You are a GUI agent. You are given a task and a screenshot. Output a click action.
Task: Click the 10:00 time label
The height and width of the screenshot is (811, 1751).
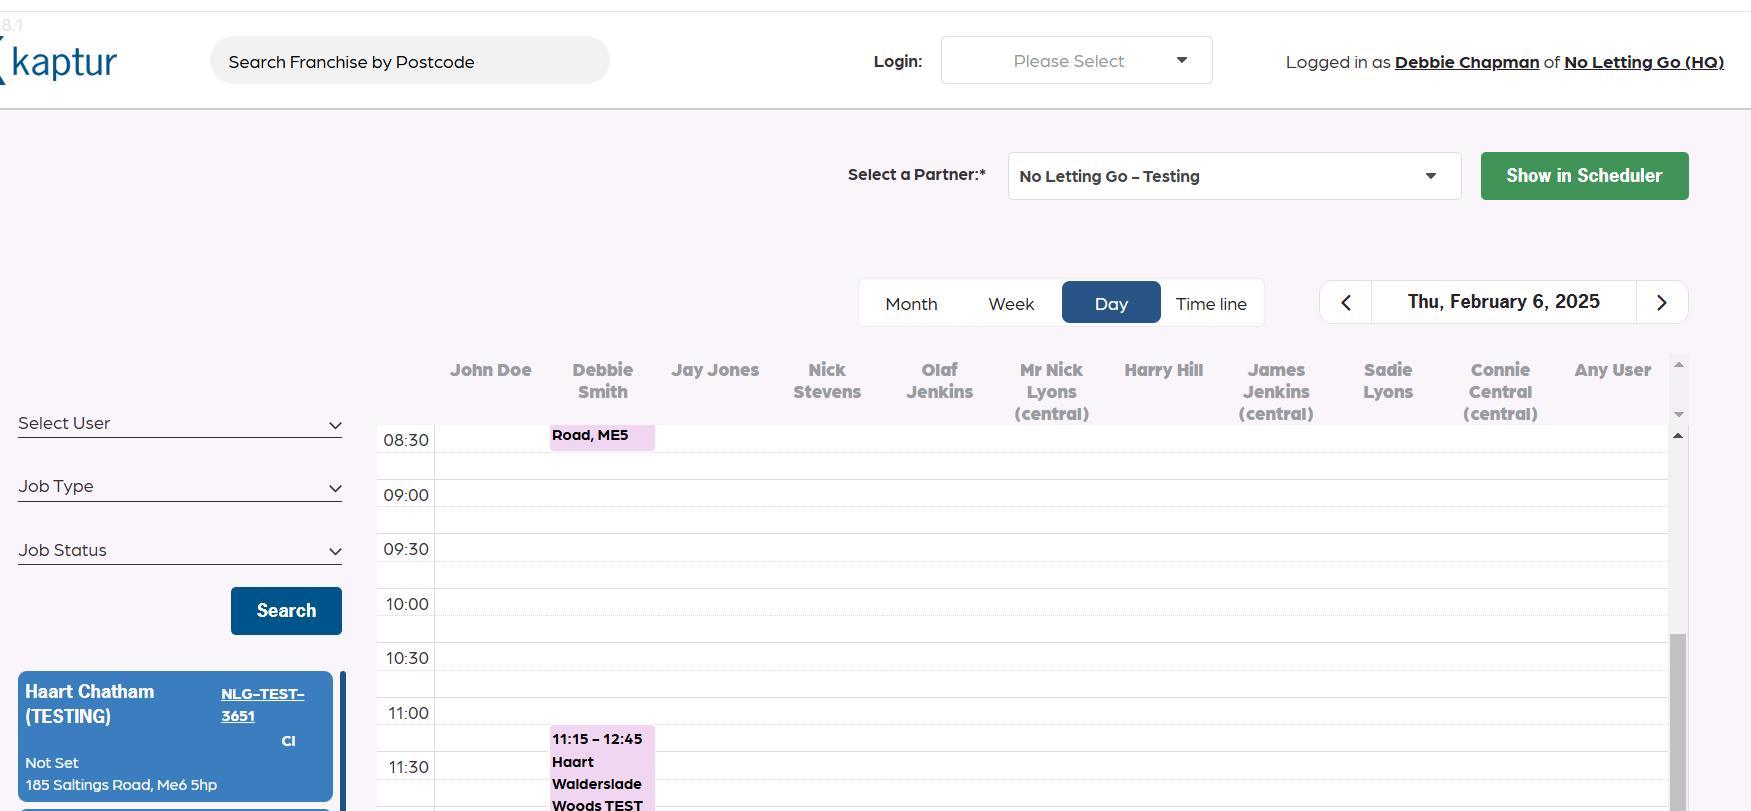click(407, 604)
